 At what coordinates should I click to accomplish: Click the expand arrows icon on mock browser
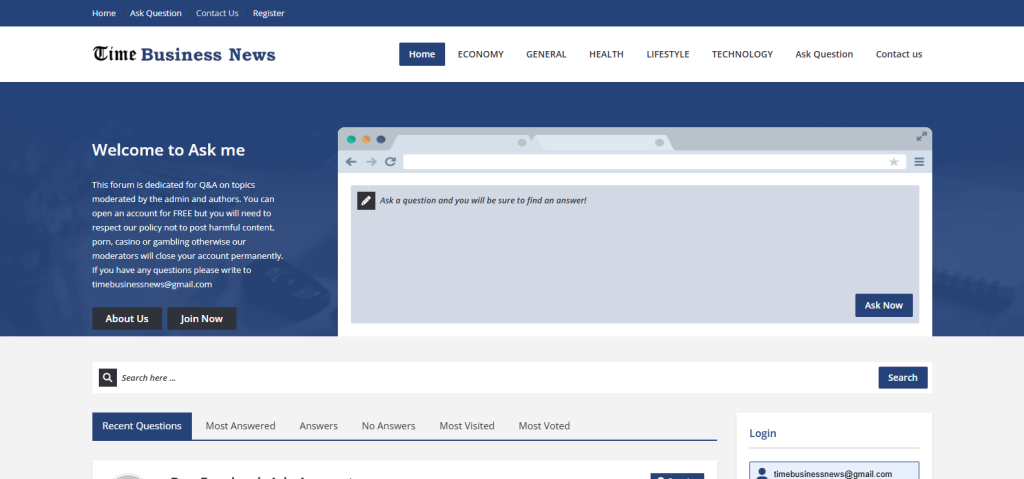(x=921, y=136)
